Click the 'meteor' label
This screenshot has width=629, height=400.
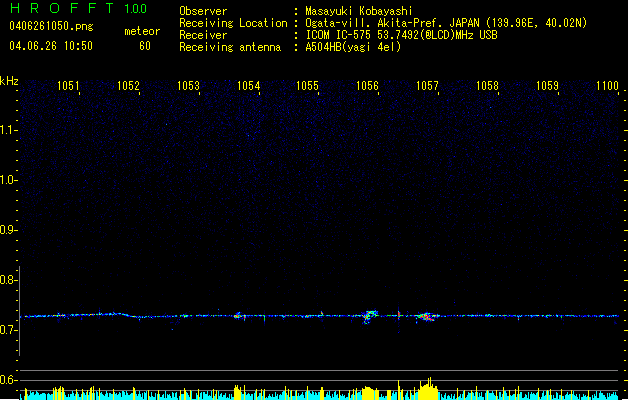pyautogui.click(x=142, y=31)
